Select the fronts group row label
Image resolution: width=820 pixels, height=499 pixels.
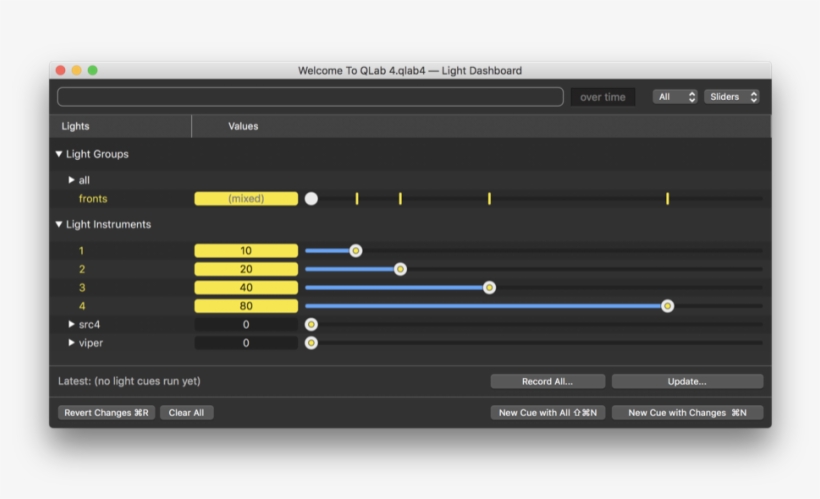coord(93,199)
